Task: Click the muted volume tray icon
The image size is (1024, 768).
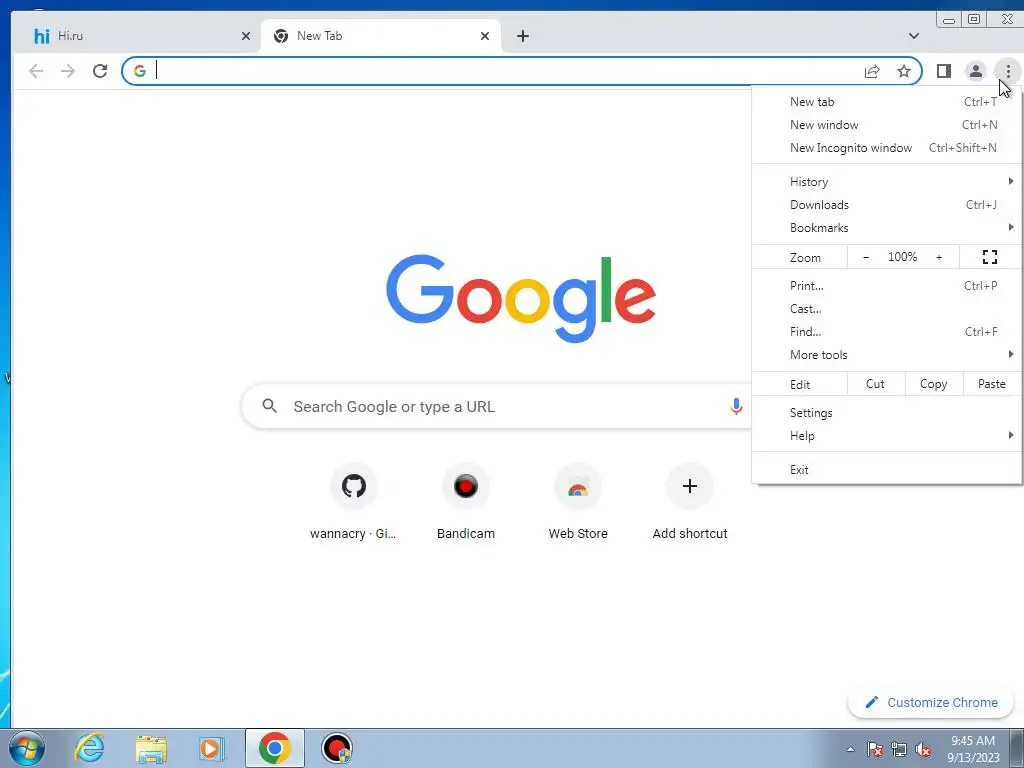Action: click(x=923, y=749)
